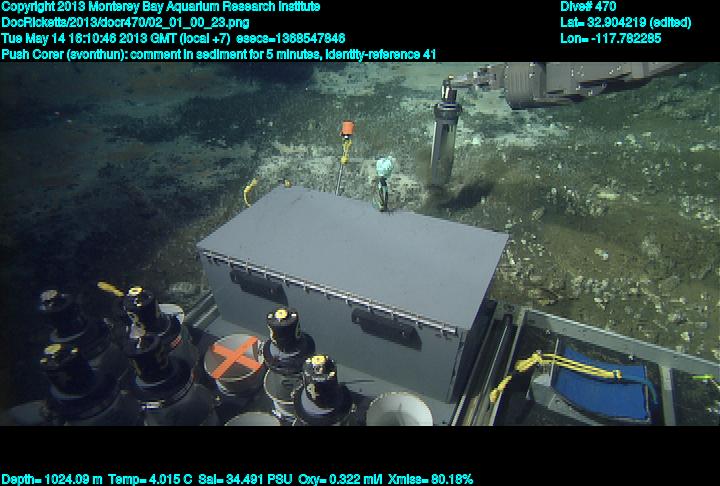Click the orange X marked core tube lid
Image resolution: width=720 pixels, height=486 pixels.
[234, 357]
